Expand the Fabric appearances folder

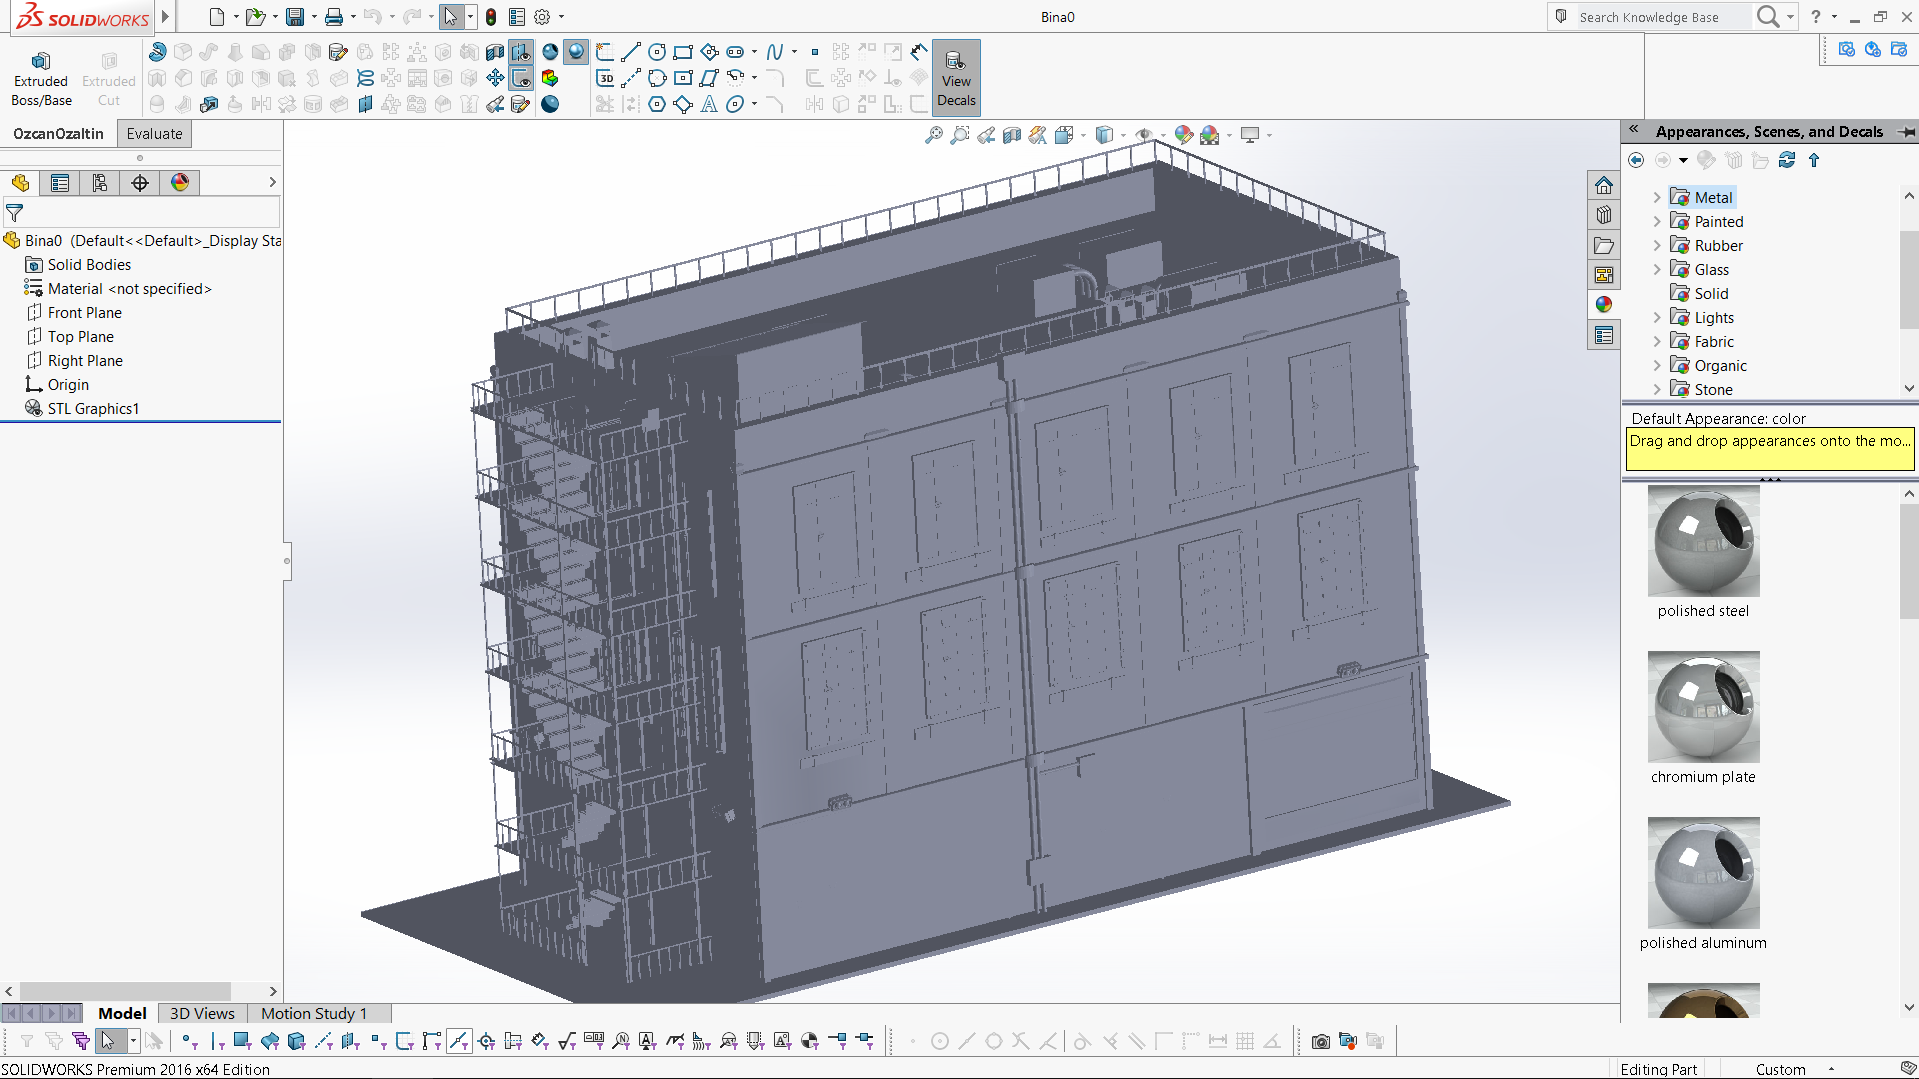pos(1657,342)
